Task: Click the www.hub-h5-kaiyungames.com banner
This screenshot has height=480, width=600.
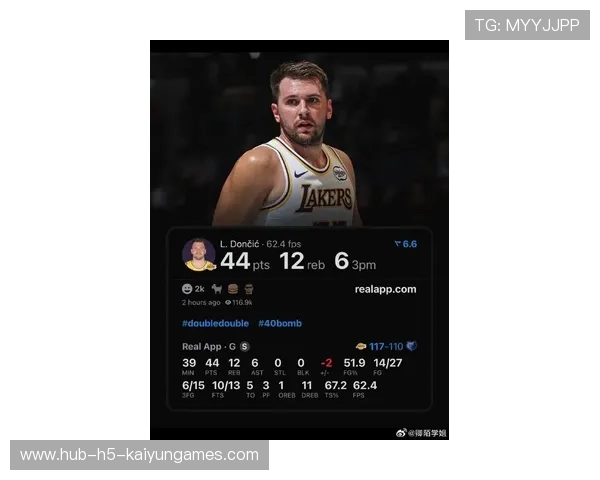Action: pos(139,455)
